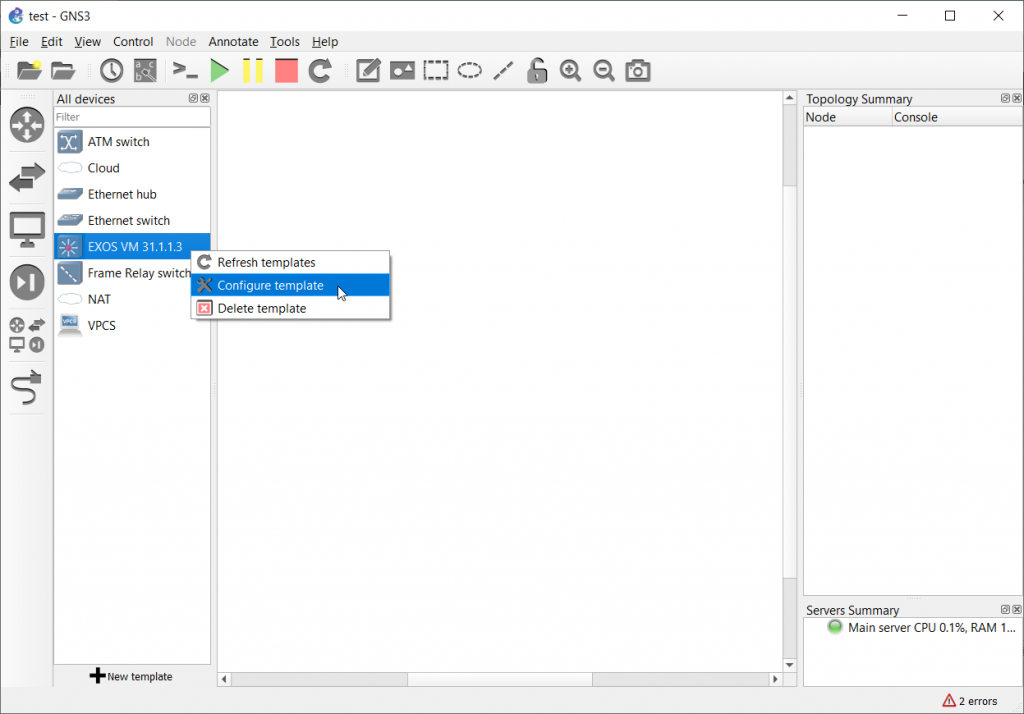This screenshot has width=1024, height=714.
Task: Click the Add a note icon
Action: 368,70
